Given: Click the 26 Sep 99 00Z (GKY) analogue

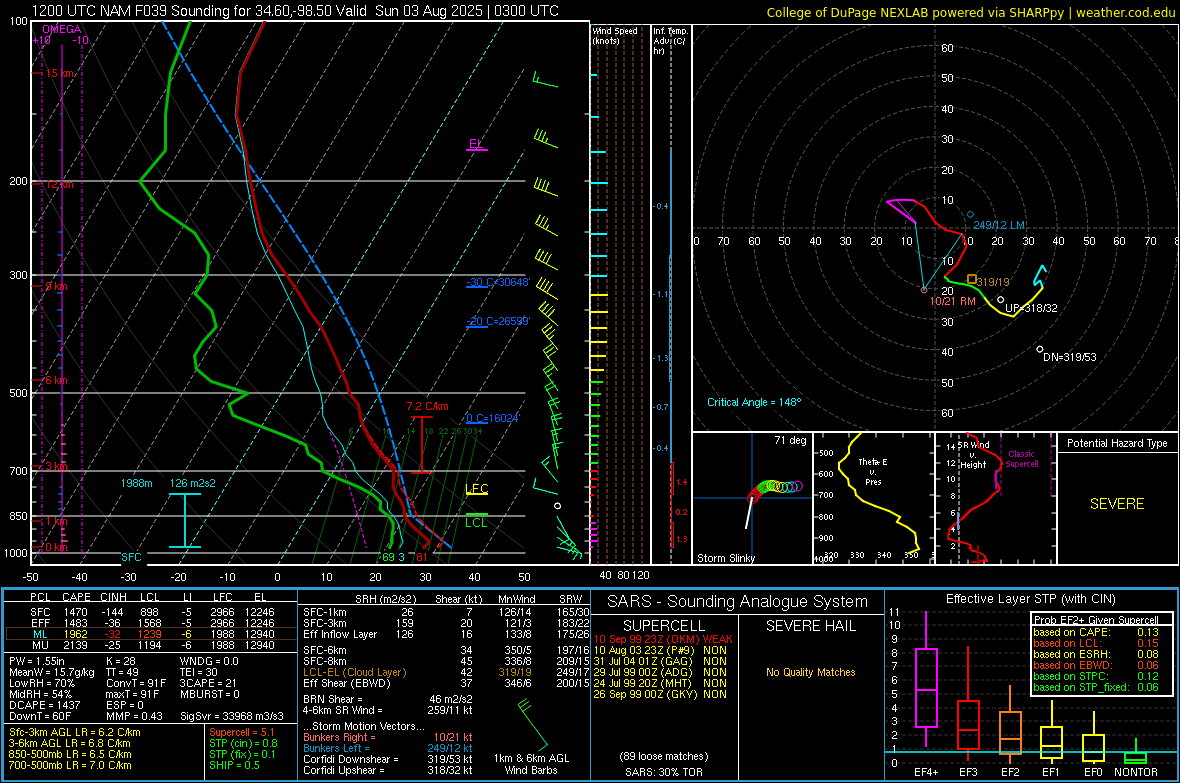Looking at the screenshot, I should (660, 694).
